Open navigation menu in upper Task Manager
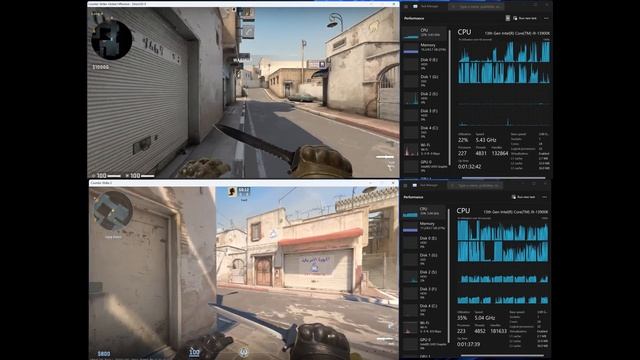This screenshot has width=640, height=360. pos(406,7)
